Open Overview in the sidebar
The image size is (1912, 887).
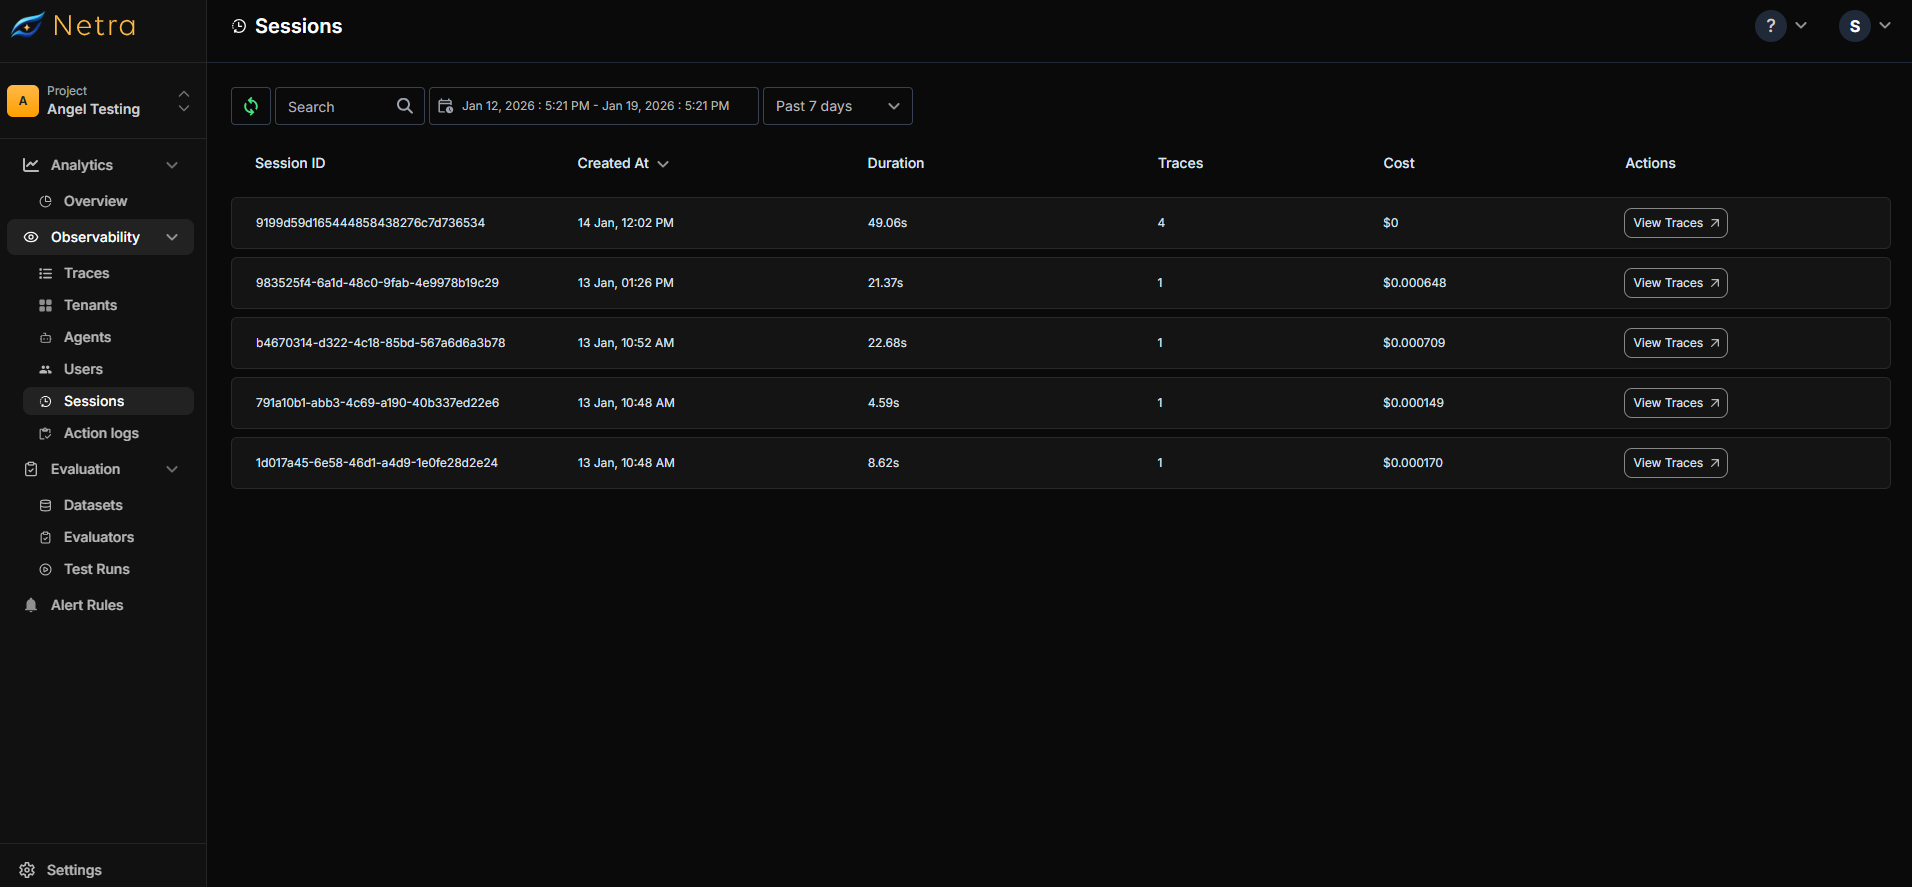(95, 201)
